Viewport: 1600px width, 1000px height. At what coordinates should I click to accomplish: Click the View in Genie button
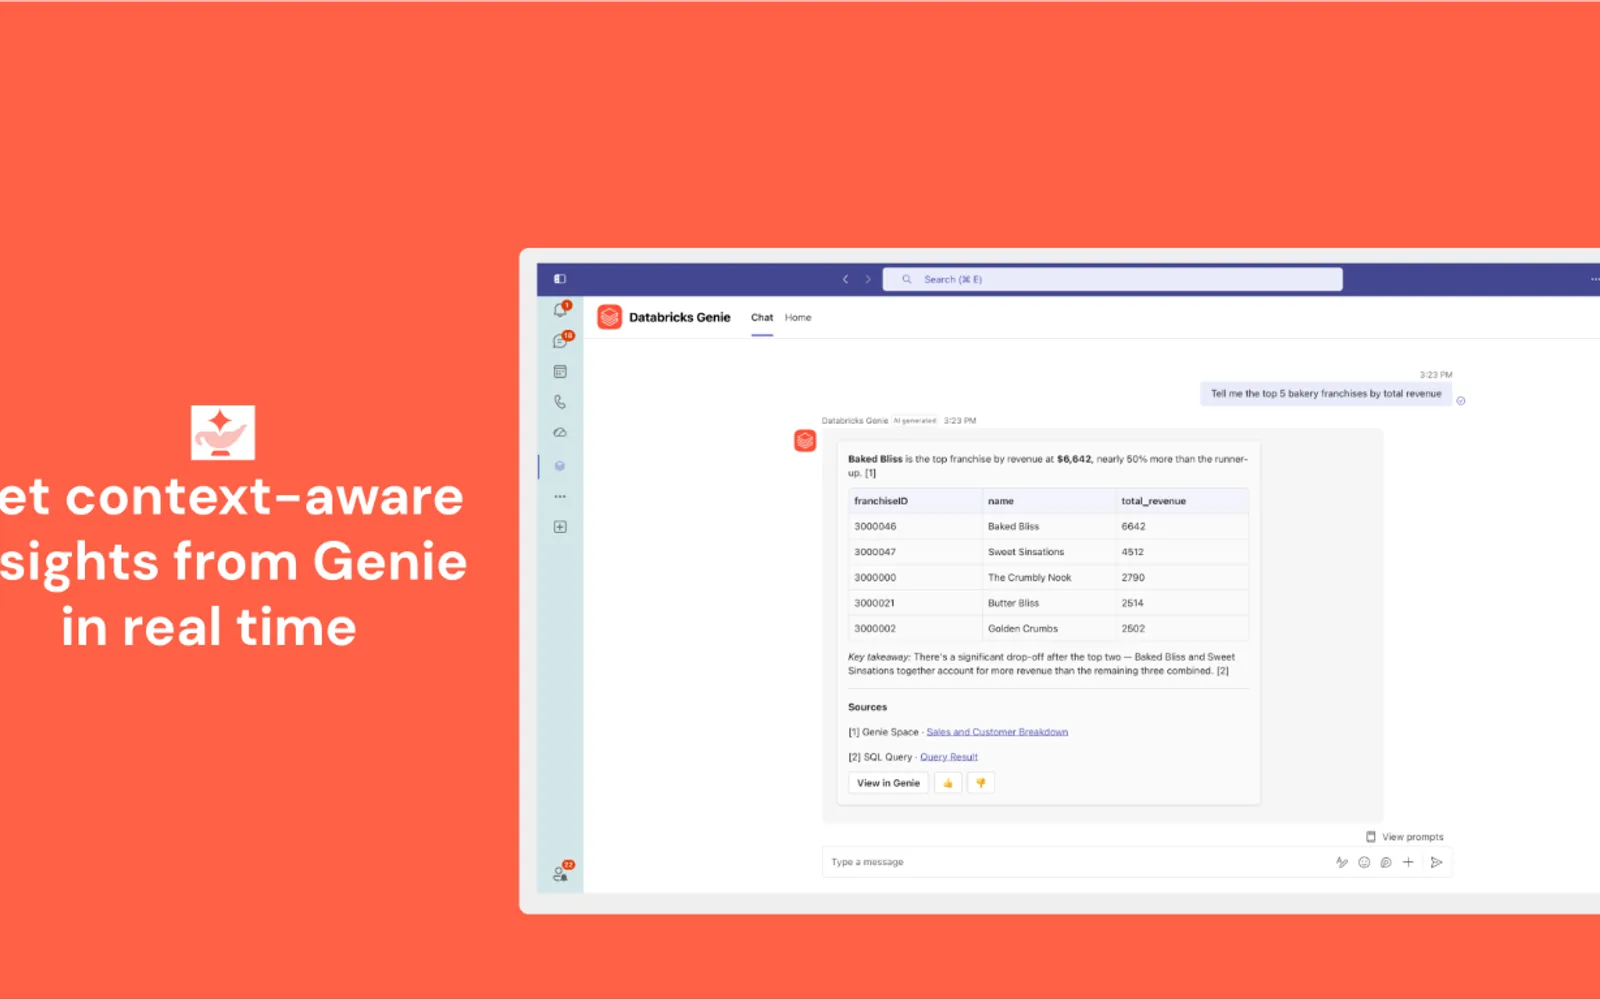click(x=888, y=783)
